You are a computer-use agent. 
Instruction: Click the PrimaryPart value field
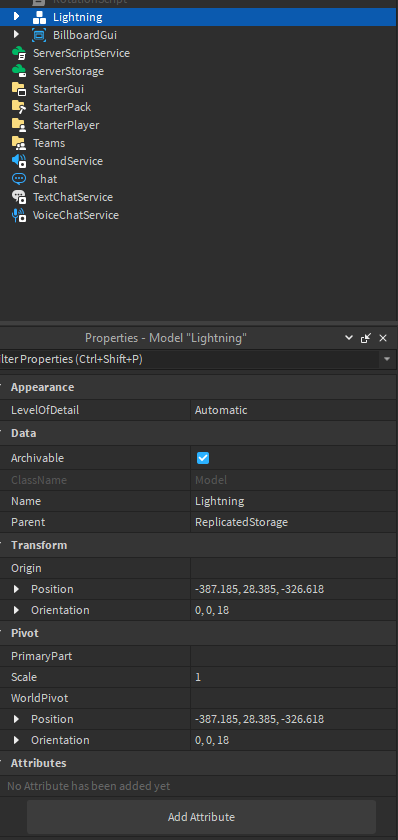coord(294,656)
